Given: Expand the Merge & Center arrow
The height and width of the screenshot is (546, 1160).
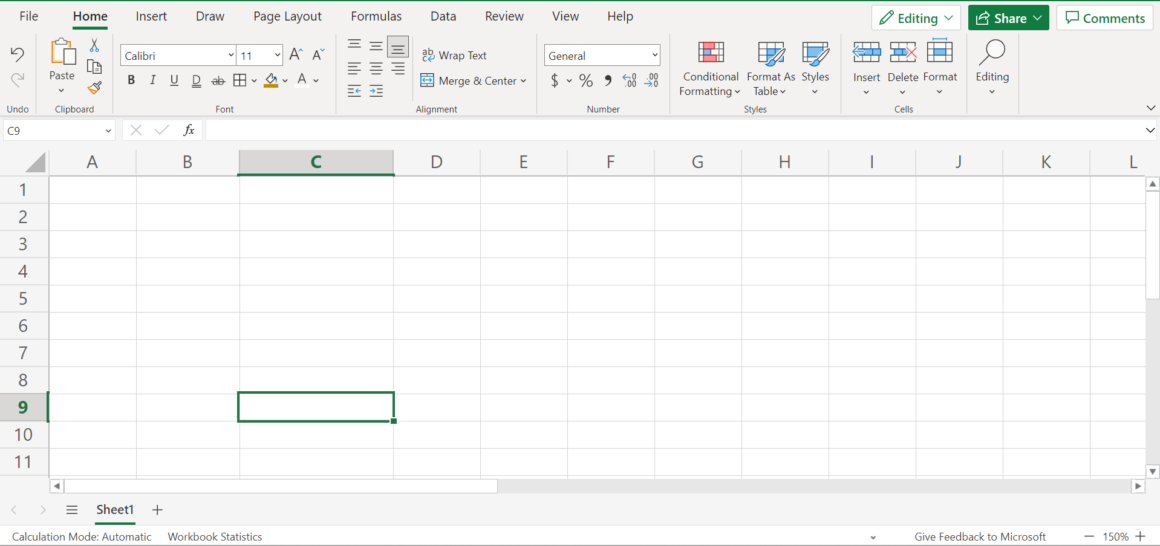Looking at the screenshot, I should (523, 81).
